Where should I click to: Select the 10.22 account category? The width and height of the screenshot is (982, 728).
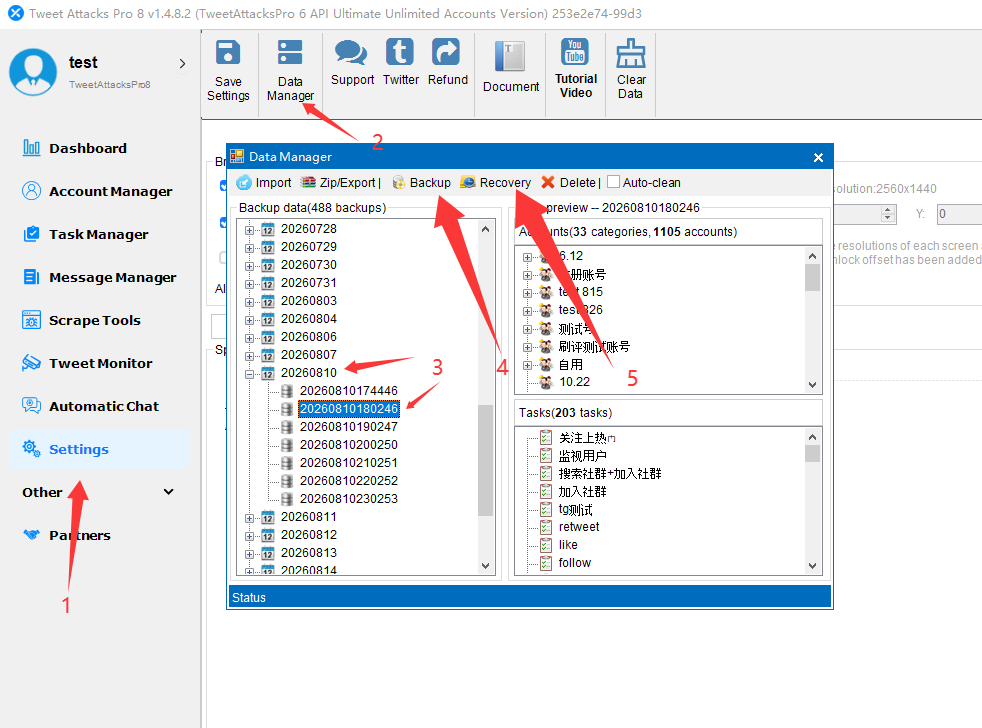574,382
